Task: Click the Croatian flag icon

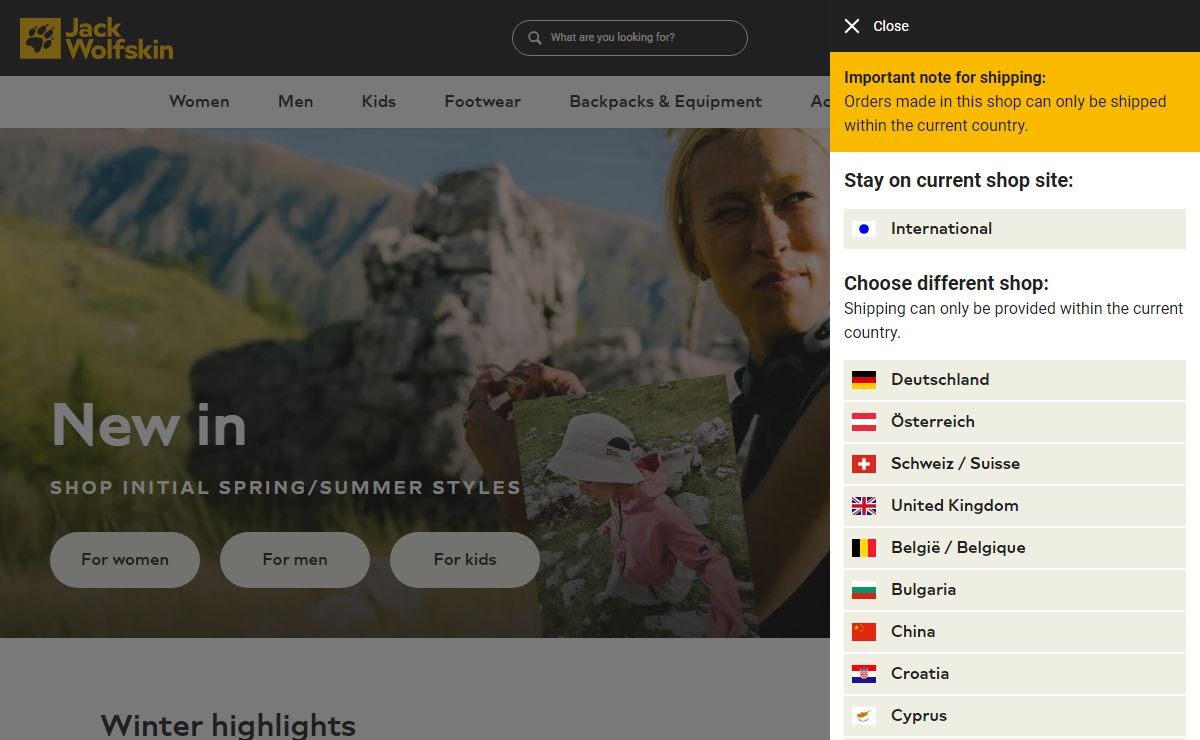Action: 864,674
